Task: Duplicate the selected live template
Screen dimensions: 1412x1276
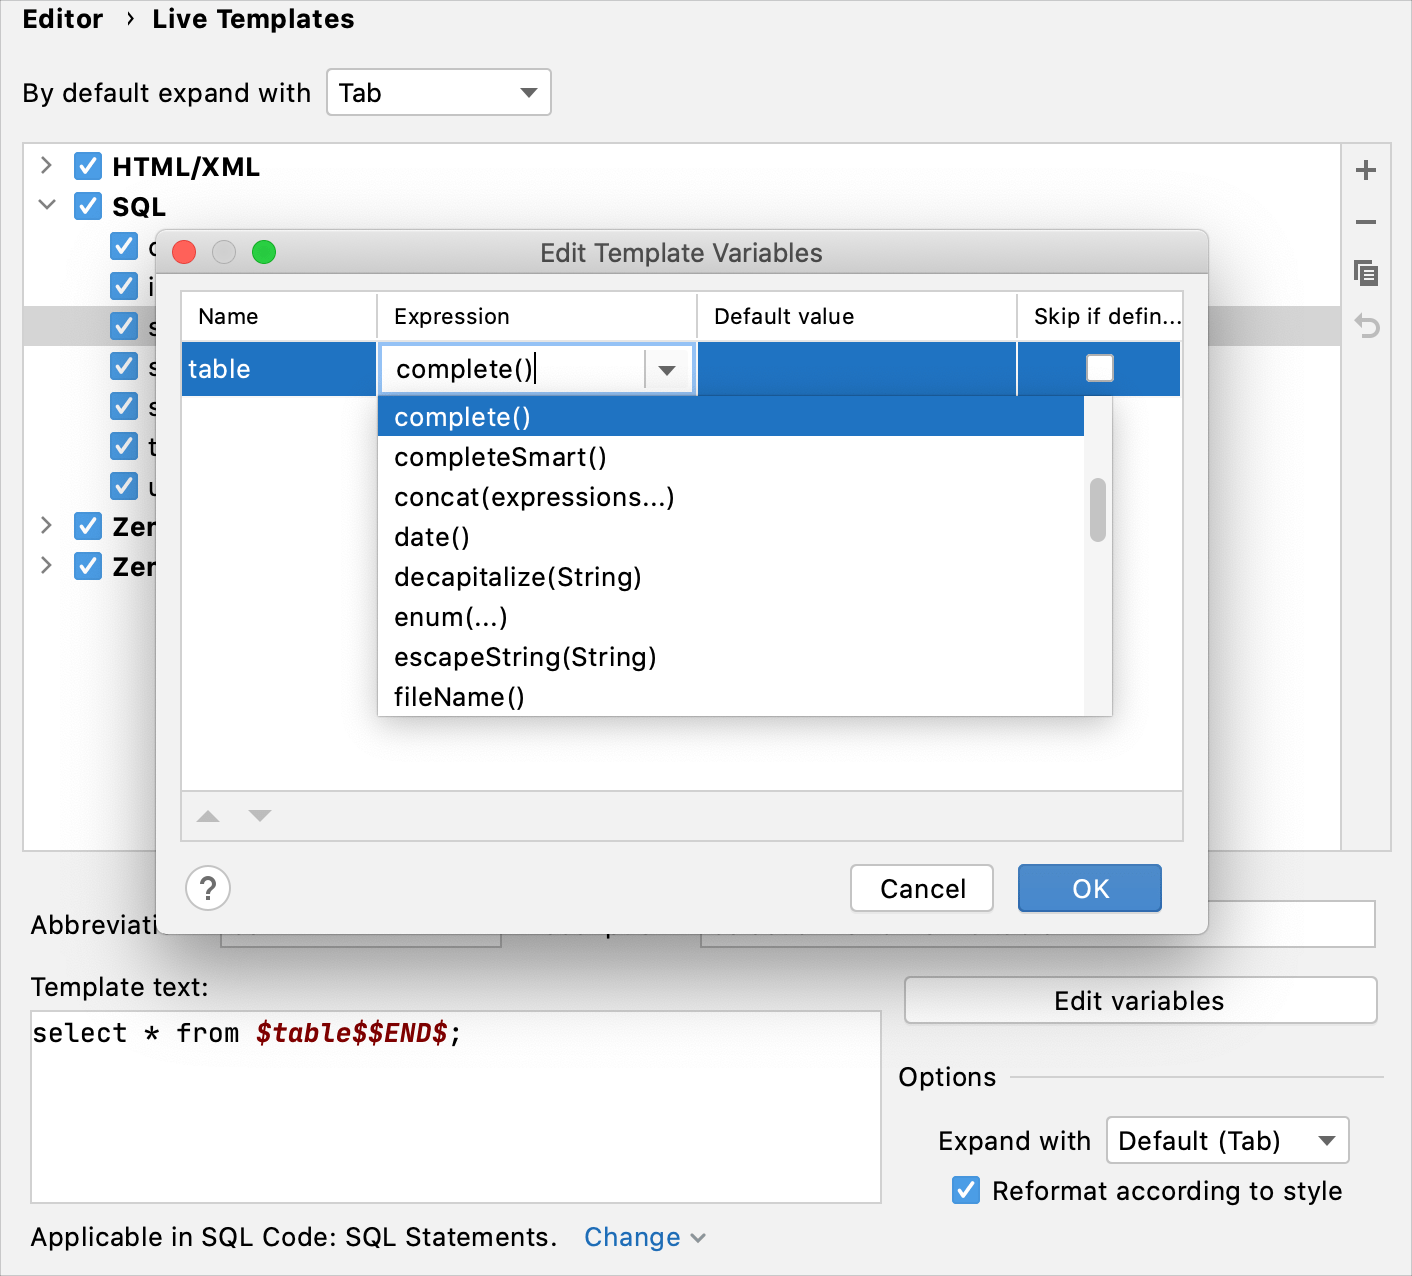Action: point(1366,273)
